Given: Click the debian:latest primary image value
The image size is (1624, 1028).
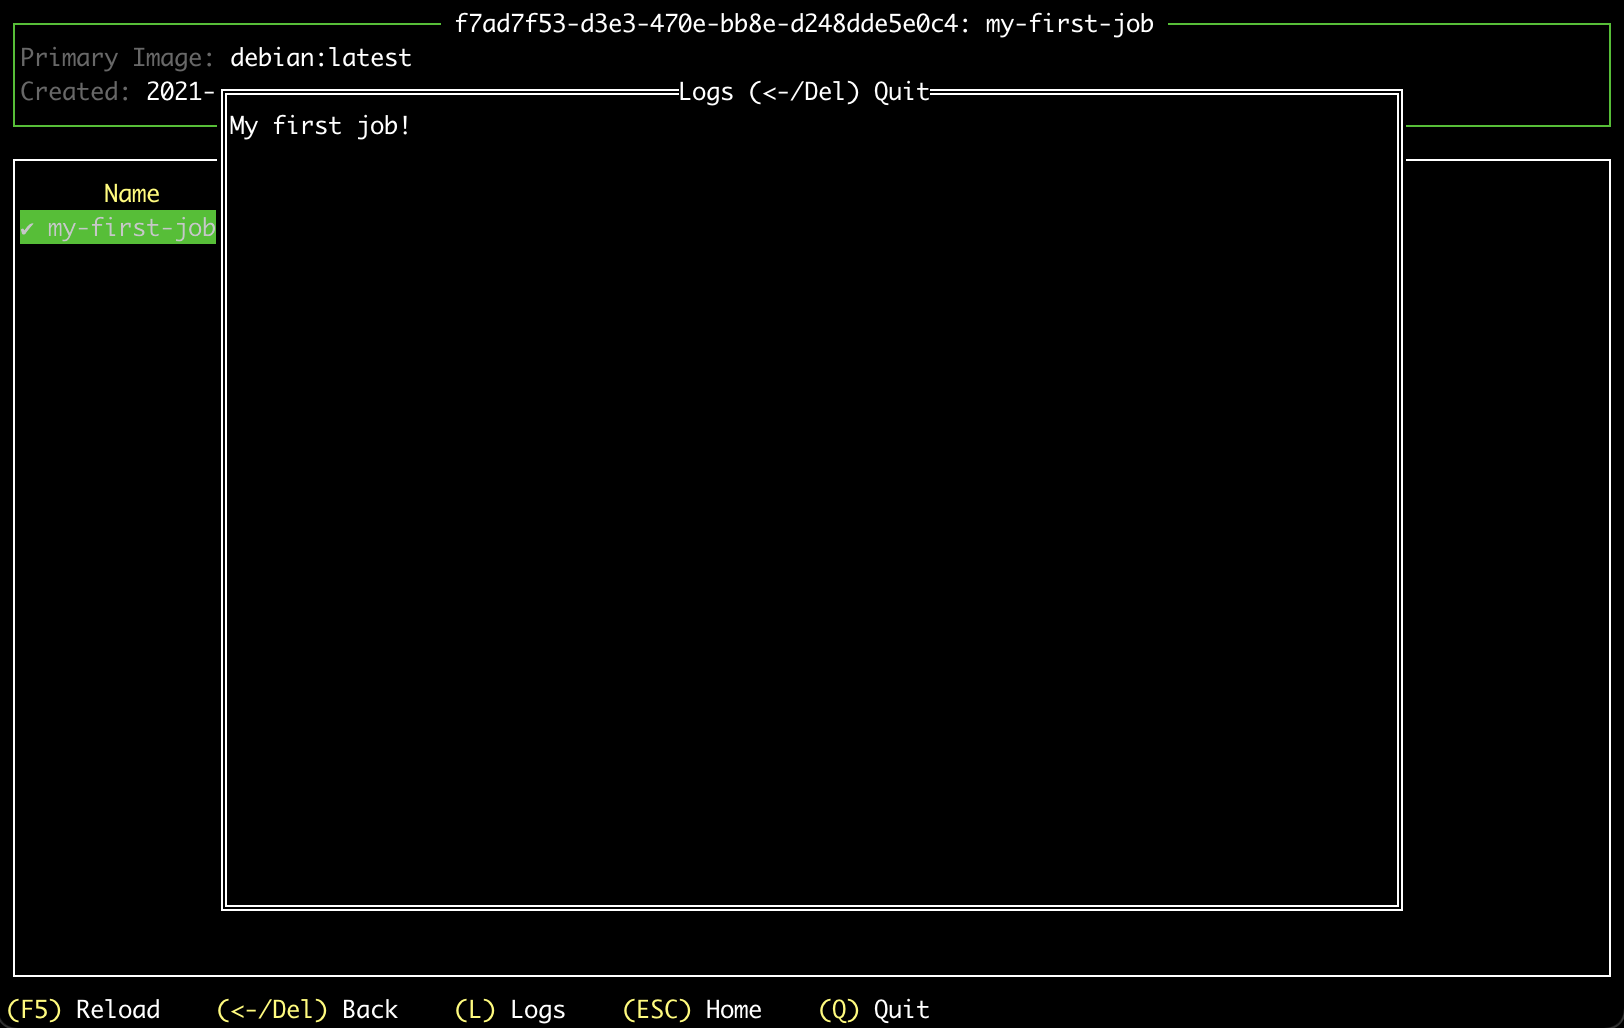Looking at the screenshot, I should pyautogui.click(x=321, y=58).
